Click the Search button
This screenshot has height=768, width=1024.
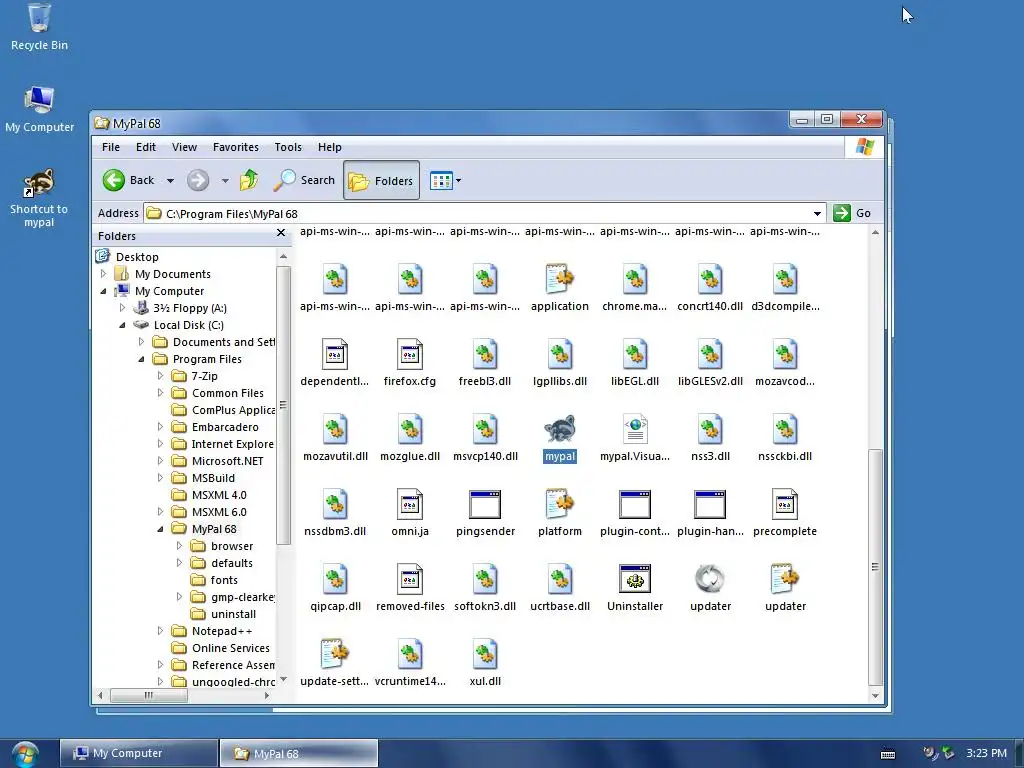(304, 180)
